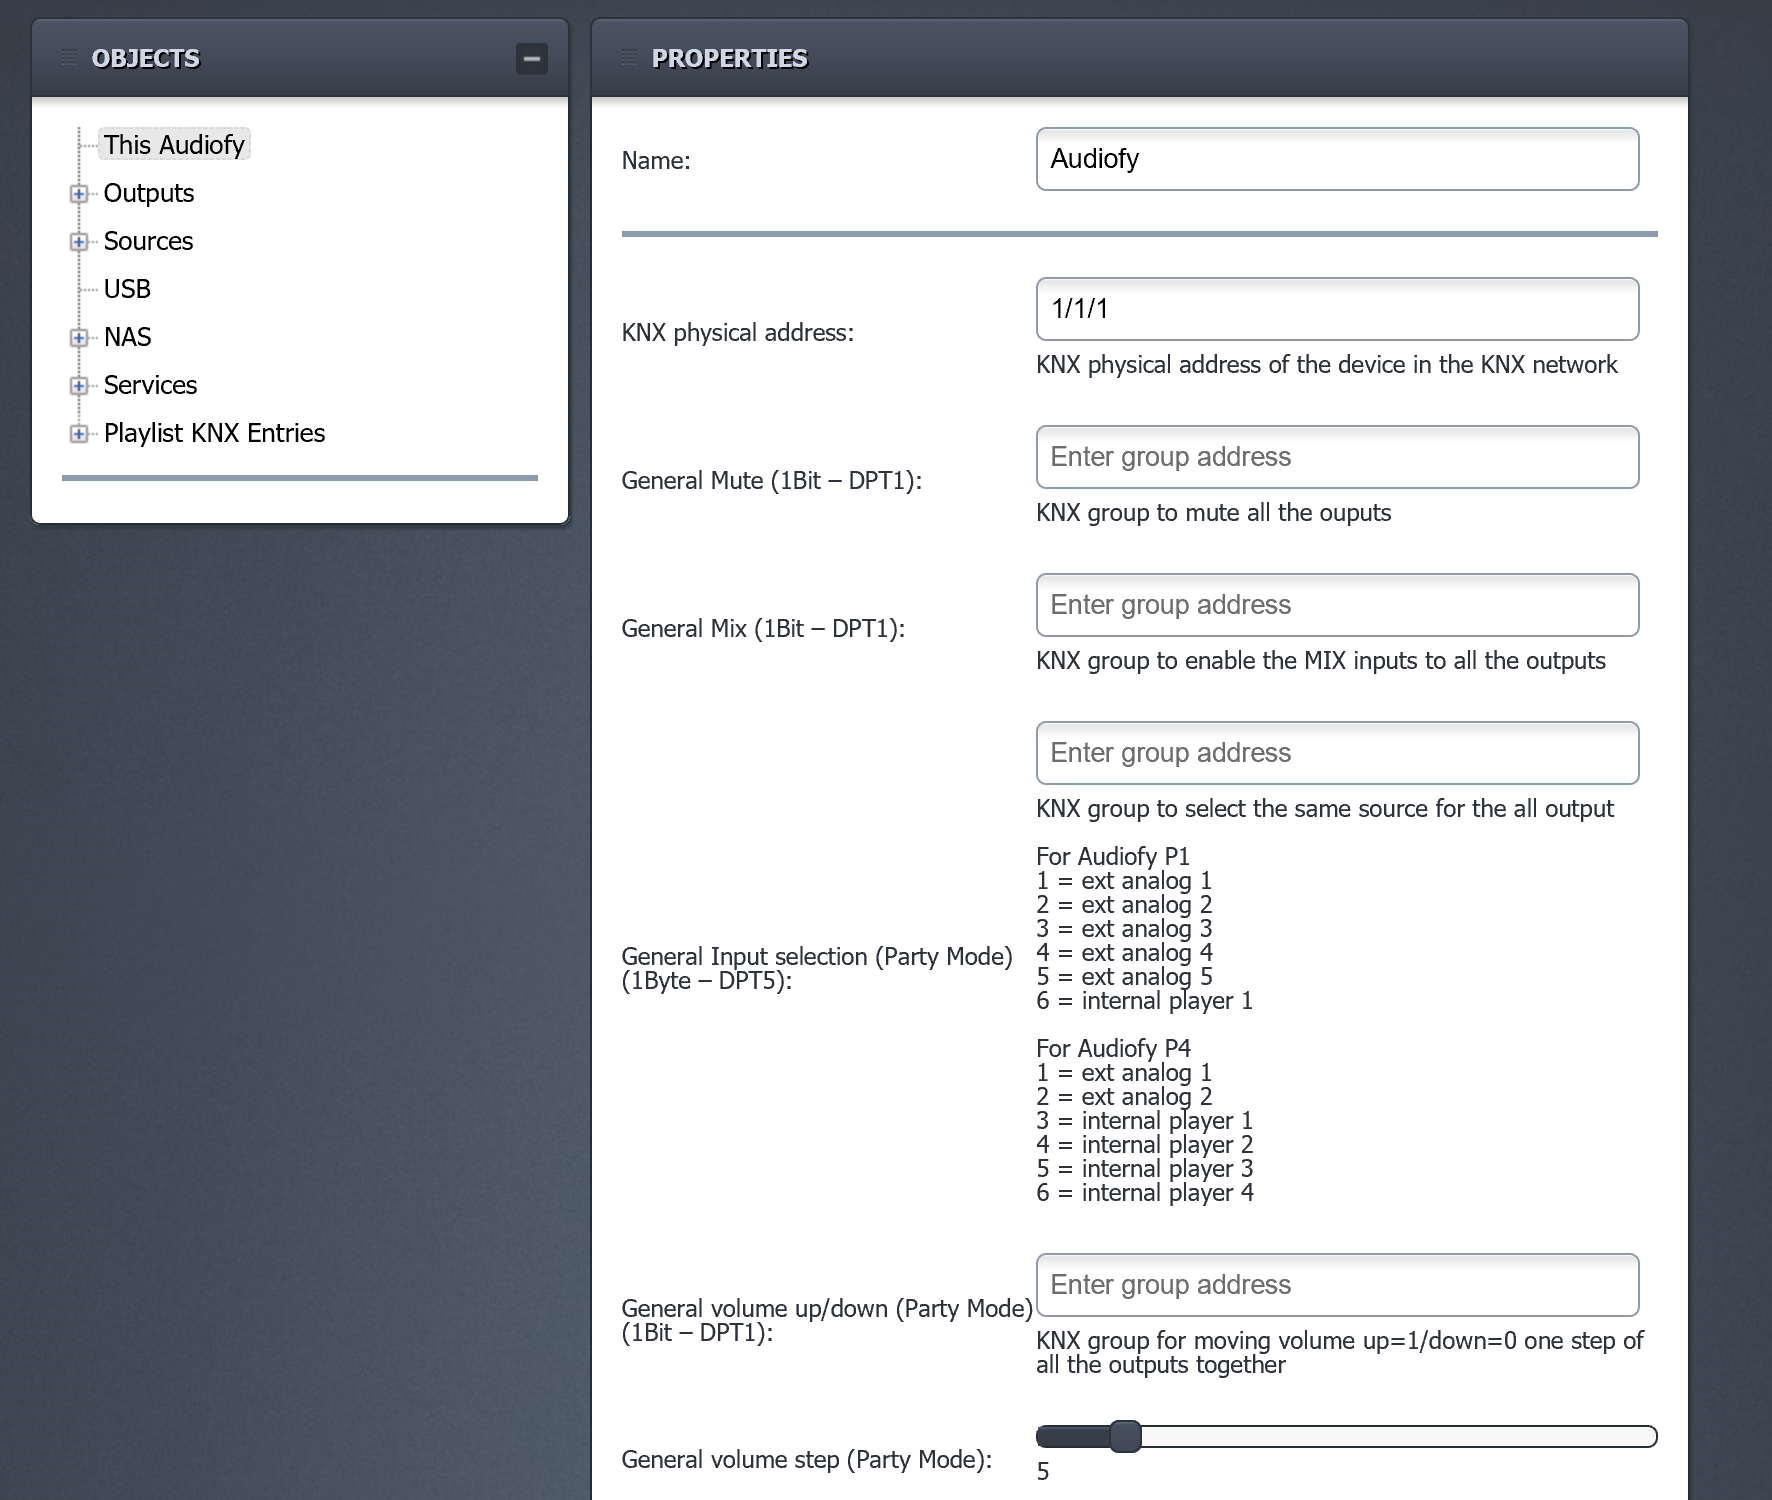The width and height of the screenshot is (1772, 1500).
Task: Select This Audiofy in the tree
Action: point(174,145)
